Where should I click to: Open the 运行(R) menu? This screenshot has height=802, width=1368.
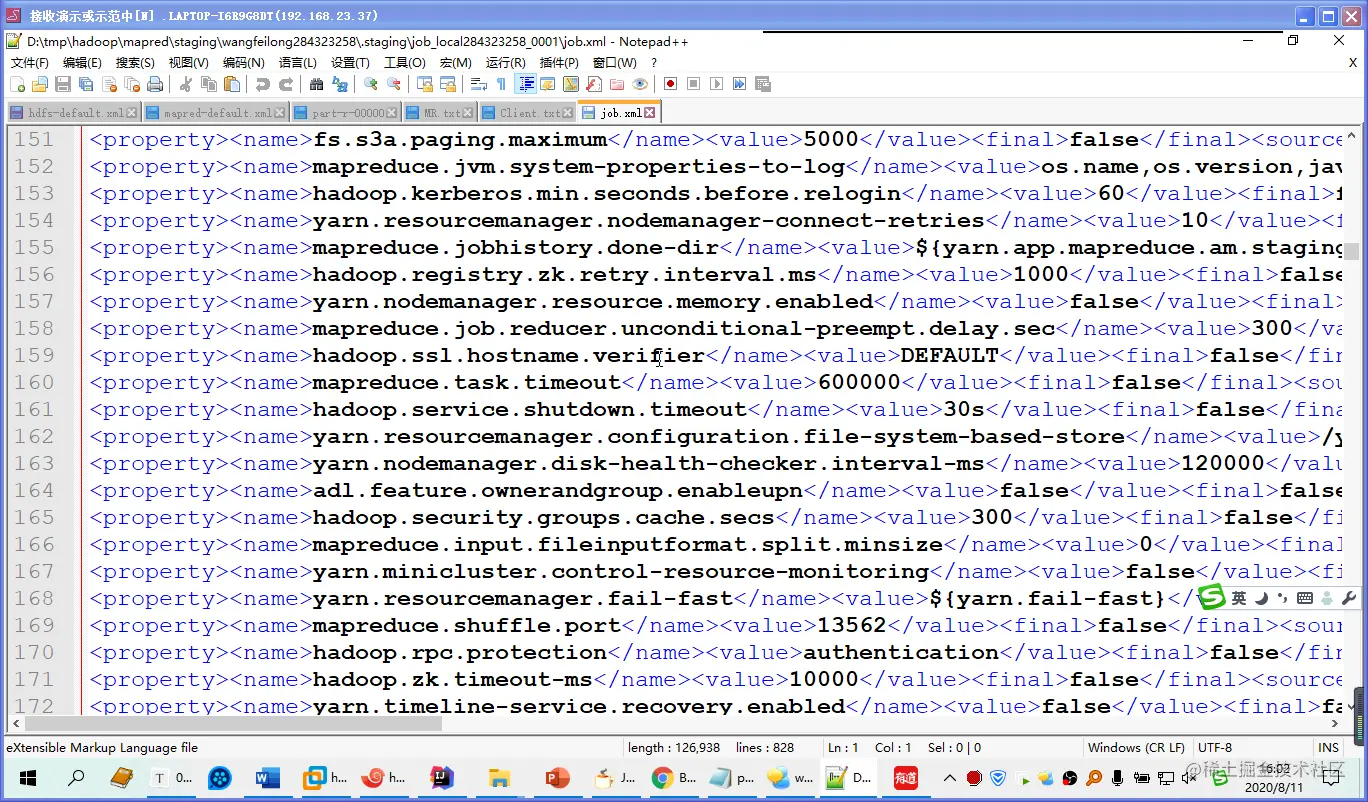pyautogui.click(x=505, y=63)
